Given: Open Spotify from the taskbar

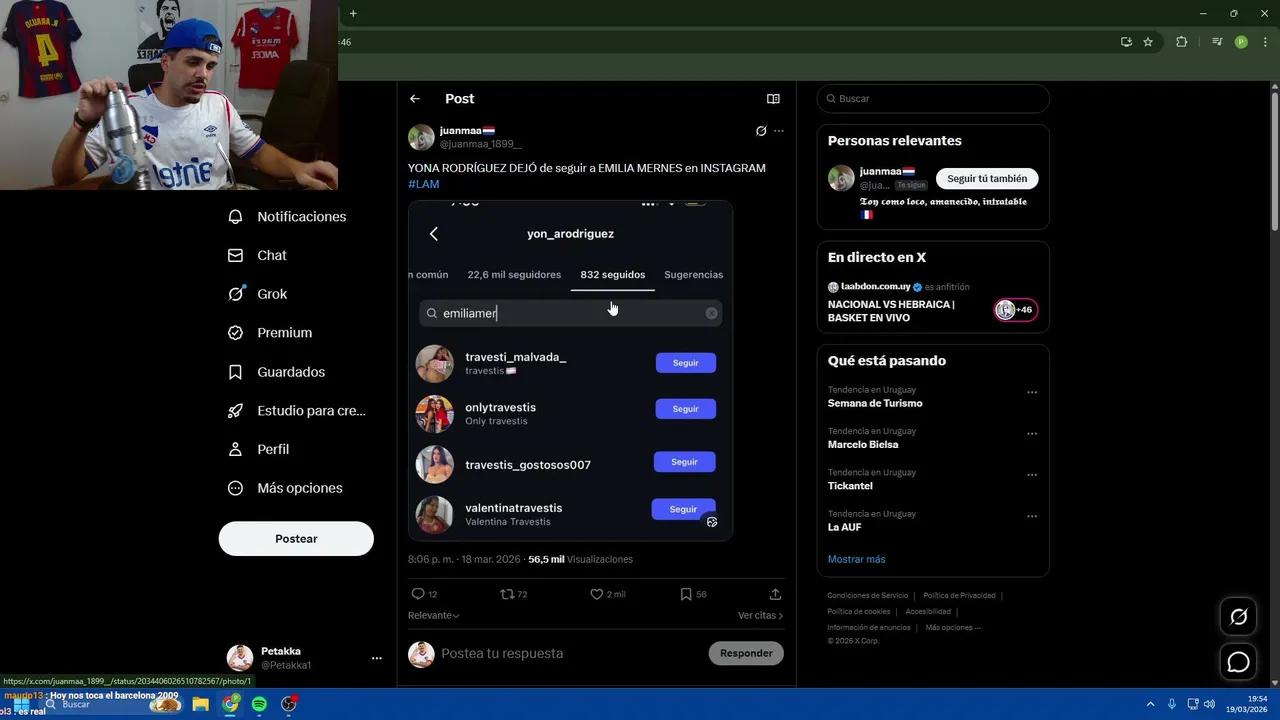Looking at the screenshot, I should [x=259, y=704].
